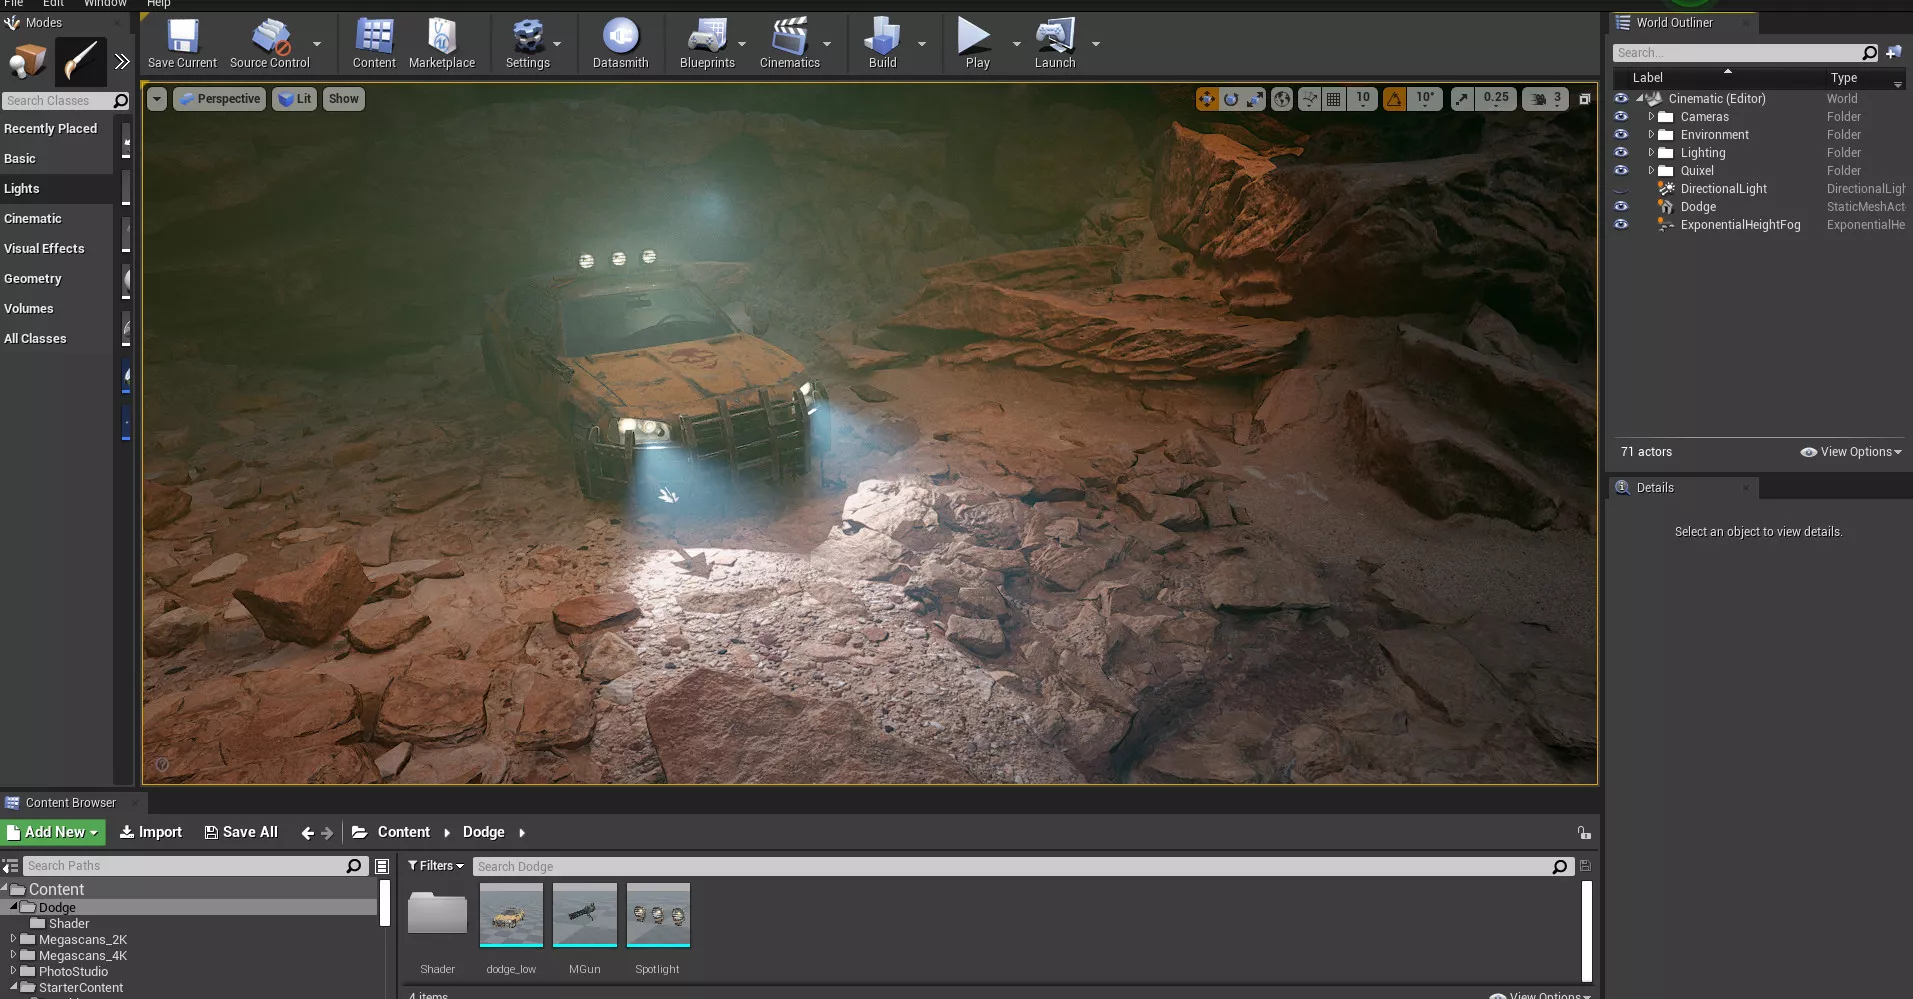This screenshot has height=999, width=1913.
Task: Select the Paint mode brush icon
Action: click(x=80, y=62)
